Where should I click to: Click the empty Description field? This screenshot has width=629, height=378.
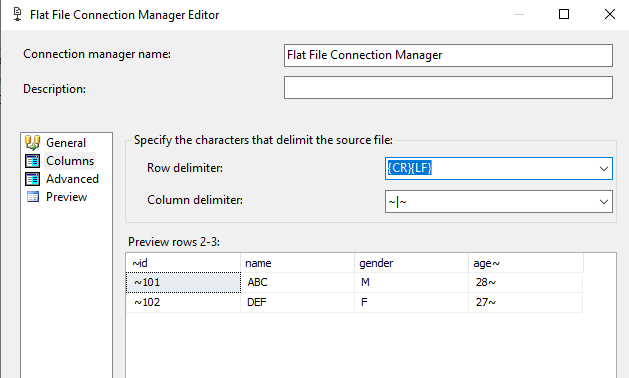tap(448, 87)
